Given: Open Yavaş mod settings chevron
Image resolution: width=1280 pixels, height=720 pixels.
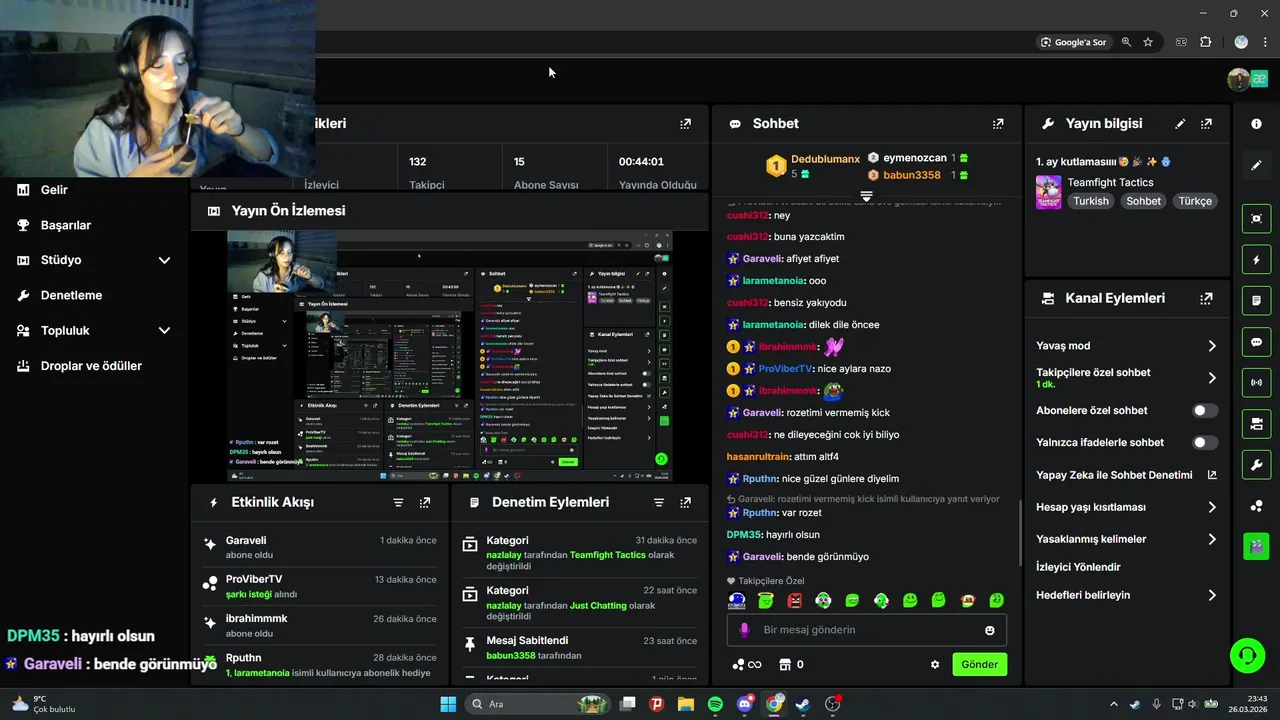Looking at the screenshot, I should pyautogui.click(x=1212, y=346).
